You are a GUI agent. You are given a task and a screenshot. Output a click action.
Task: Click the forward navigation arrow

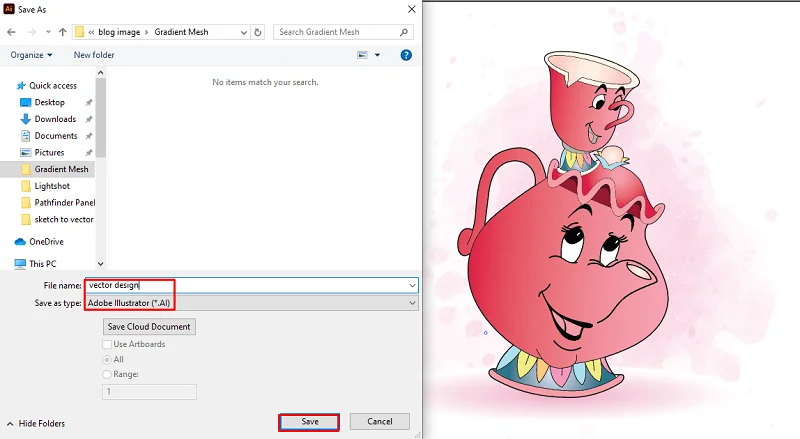click(x=32, y=32)
